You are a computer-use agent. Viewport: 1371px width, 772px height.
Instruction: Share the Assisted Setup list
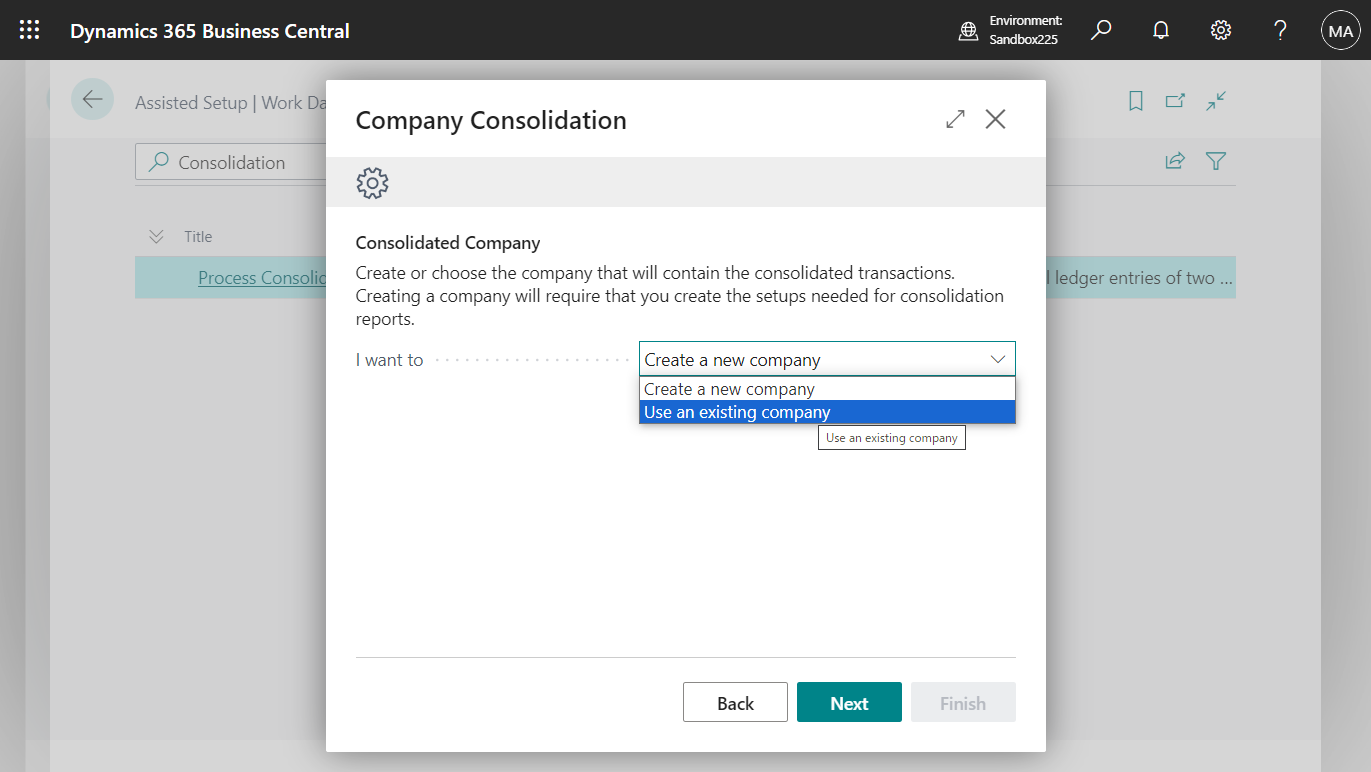tap(1175, 161)
